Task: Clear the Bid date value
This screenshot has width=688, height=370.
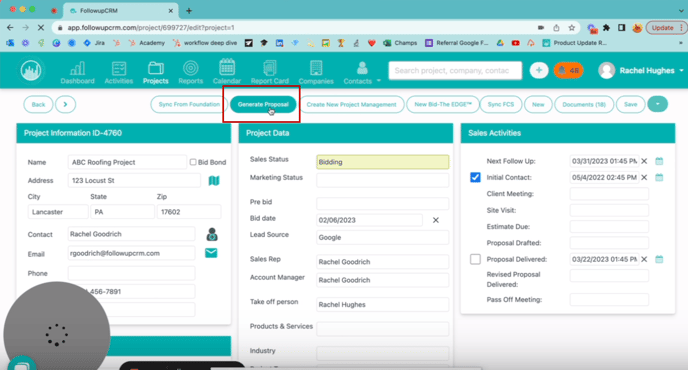Action: click(x=436, y=220)
